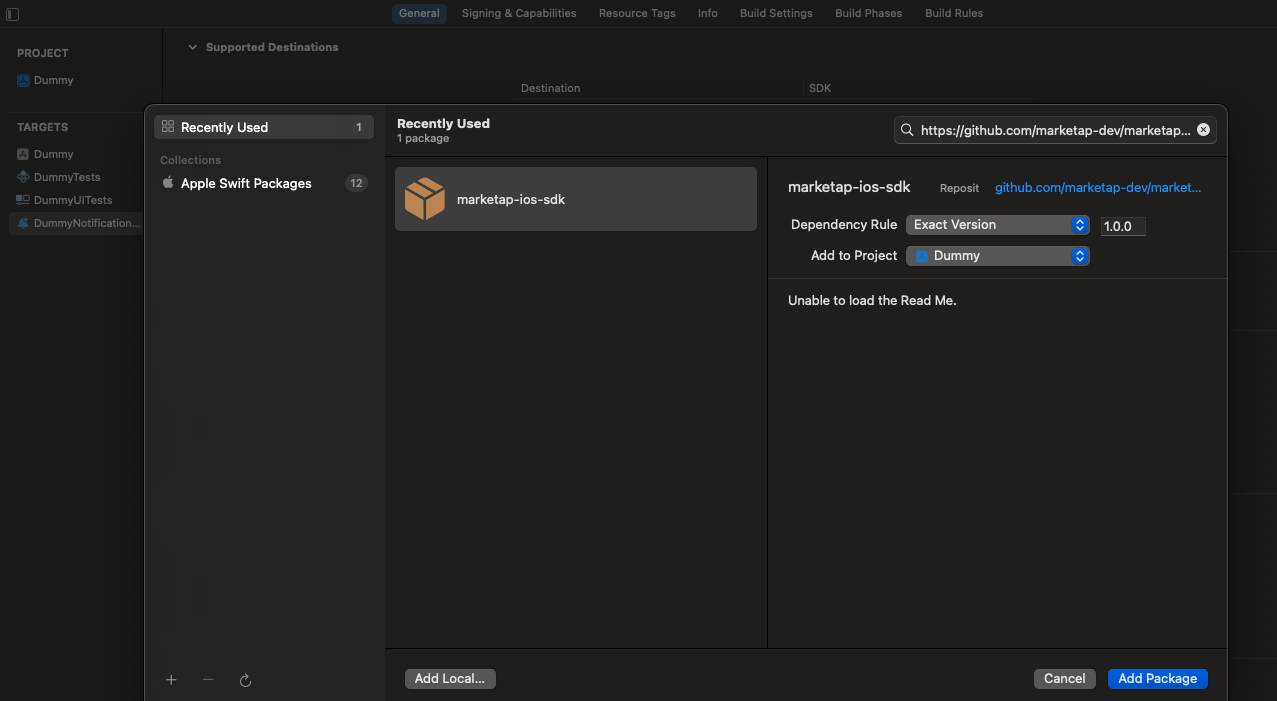Switch to Build Settings tab
Image resolution: width=1277 pixels, height=701 pixels.
(776, 13)
